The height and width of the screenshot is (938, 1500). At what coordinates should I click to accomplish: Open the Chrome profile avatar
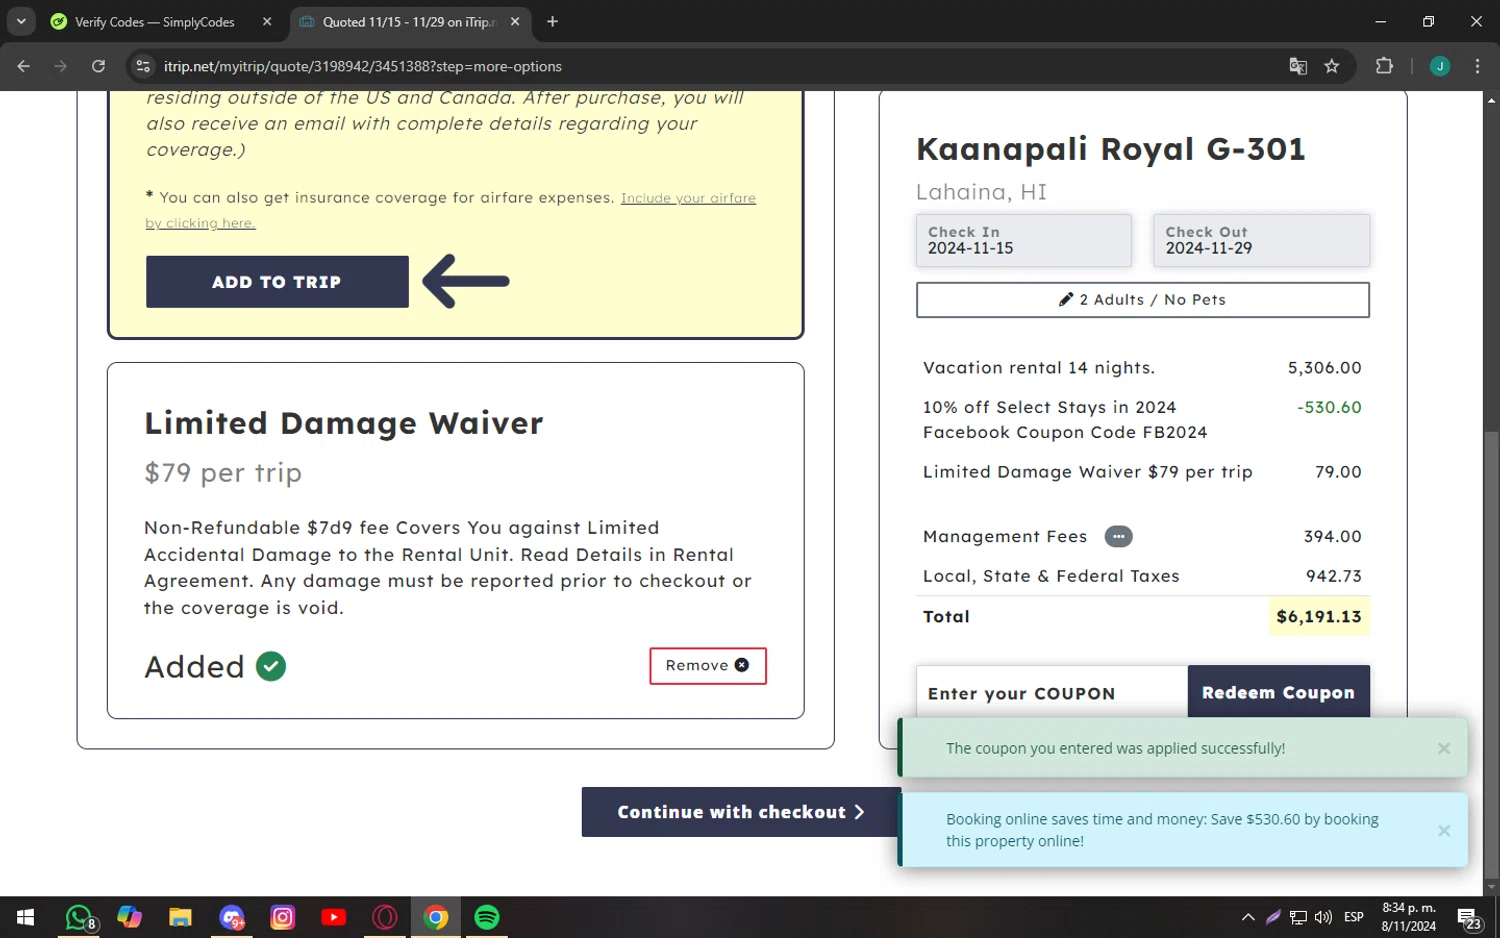(x=1440, y=66)
